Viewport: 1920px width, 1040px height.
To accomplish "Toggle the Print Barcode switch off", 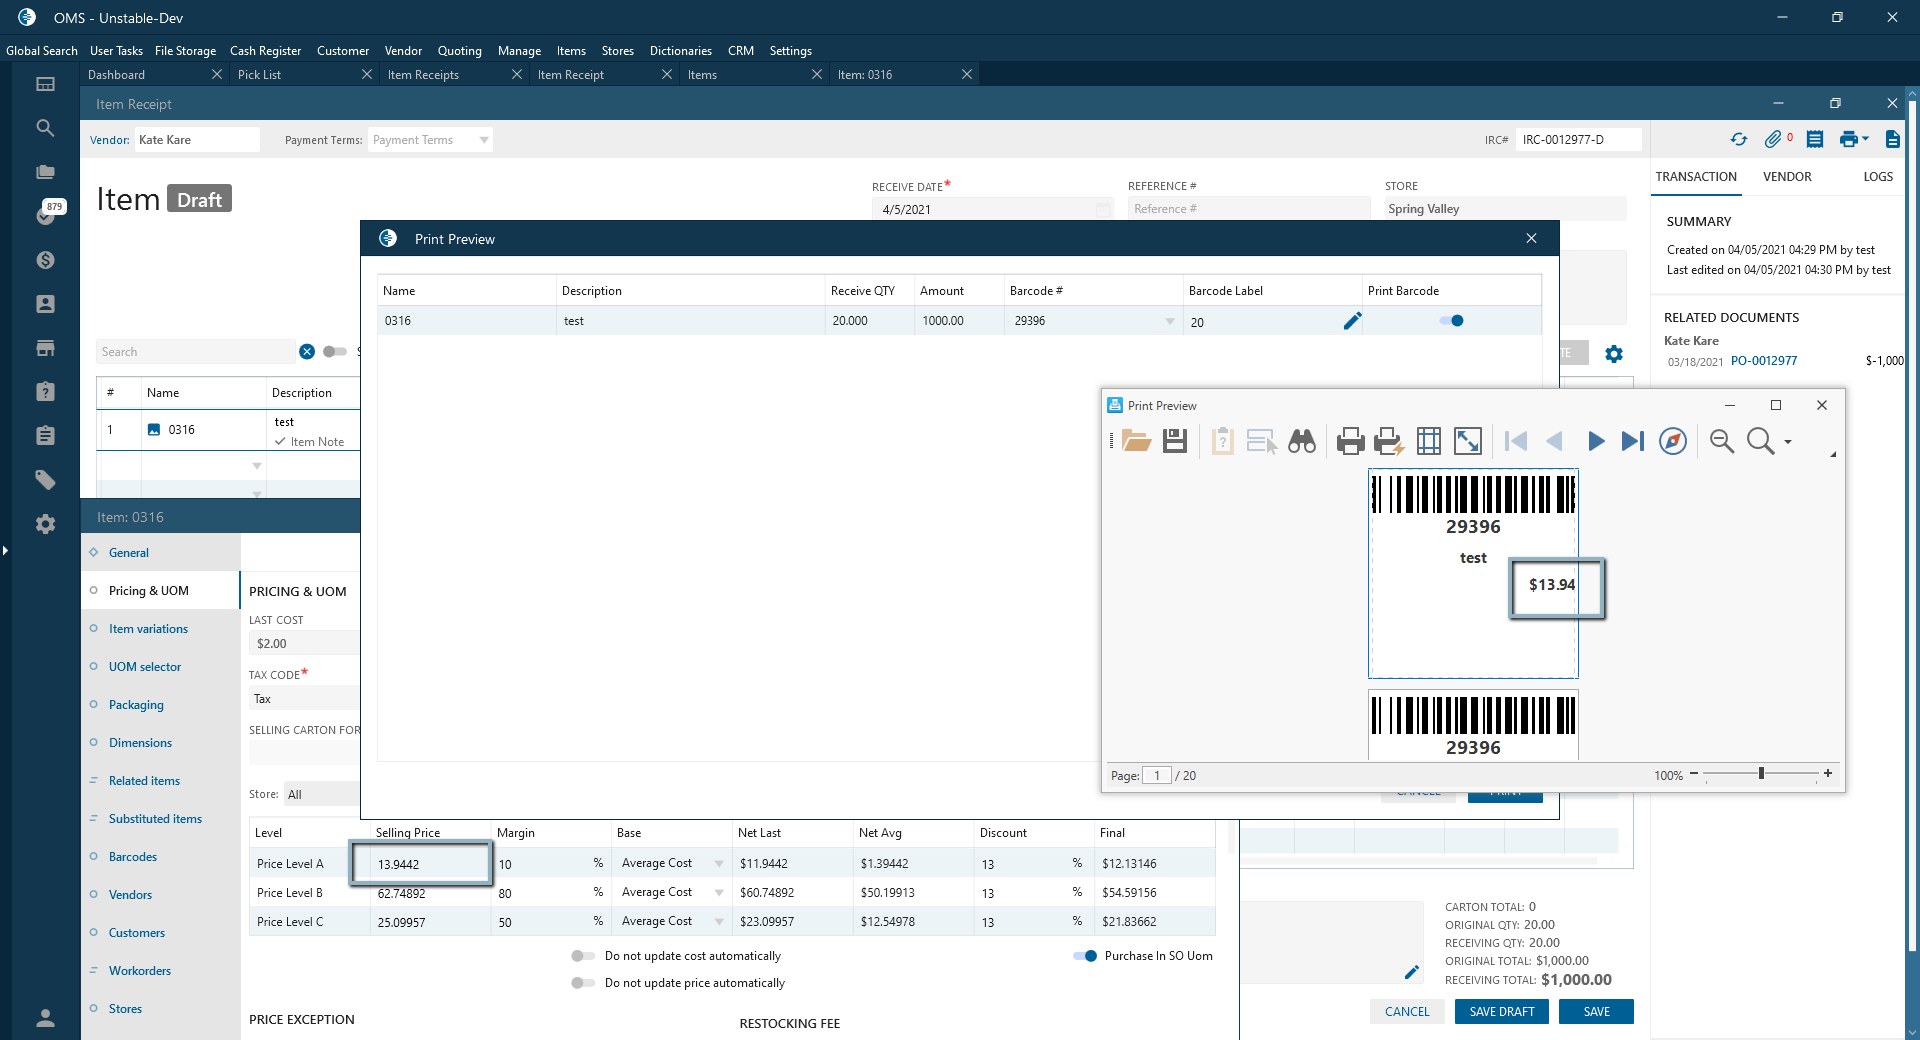I will coord(1451,321).
